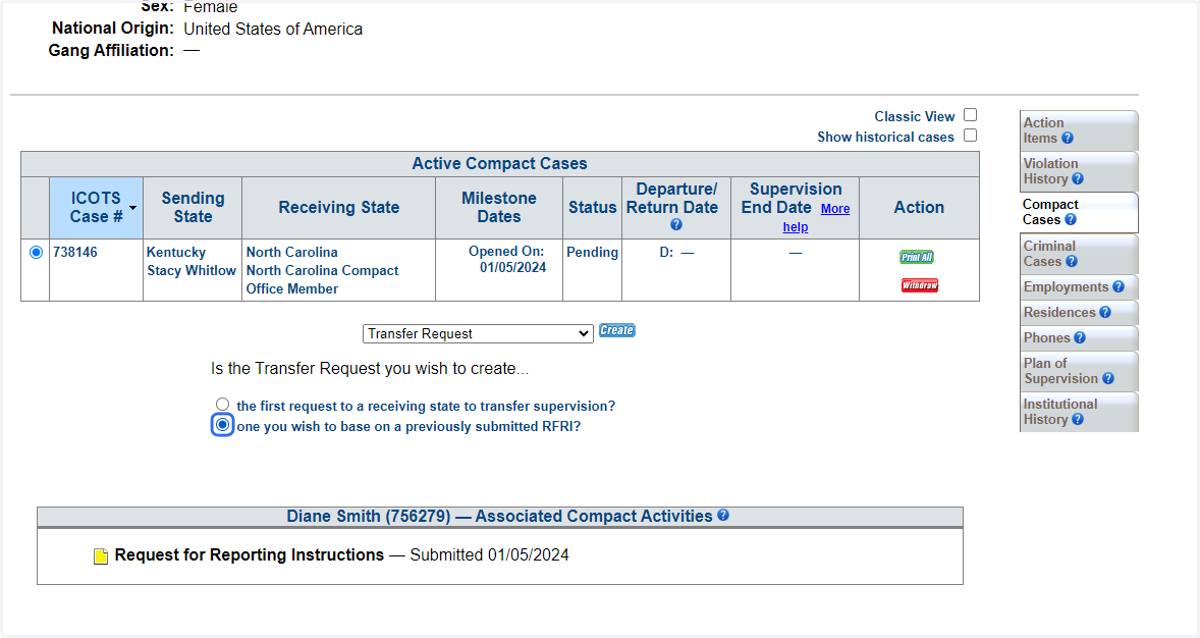Image resolution: width=1200 pixels, height=638 pixels.
Task: Click the red Withdraw button
Action: tap(920, 285)
